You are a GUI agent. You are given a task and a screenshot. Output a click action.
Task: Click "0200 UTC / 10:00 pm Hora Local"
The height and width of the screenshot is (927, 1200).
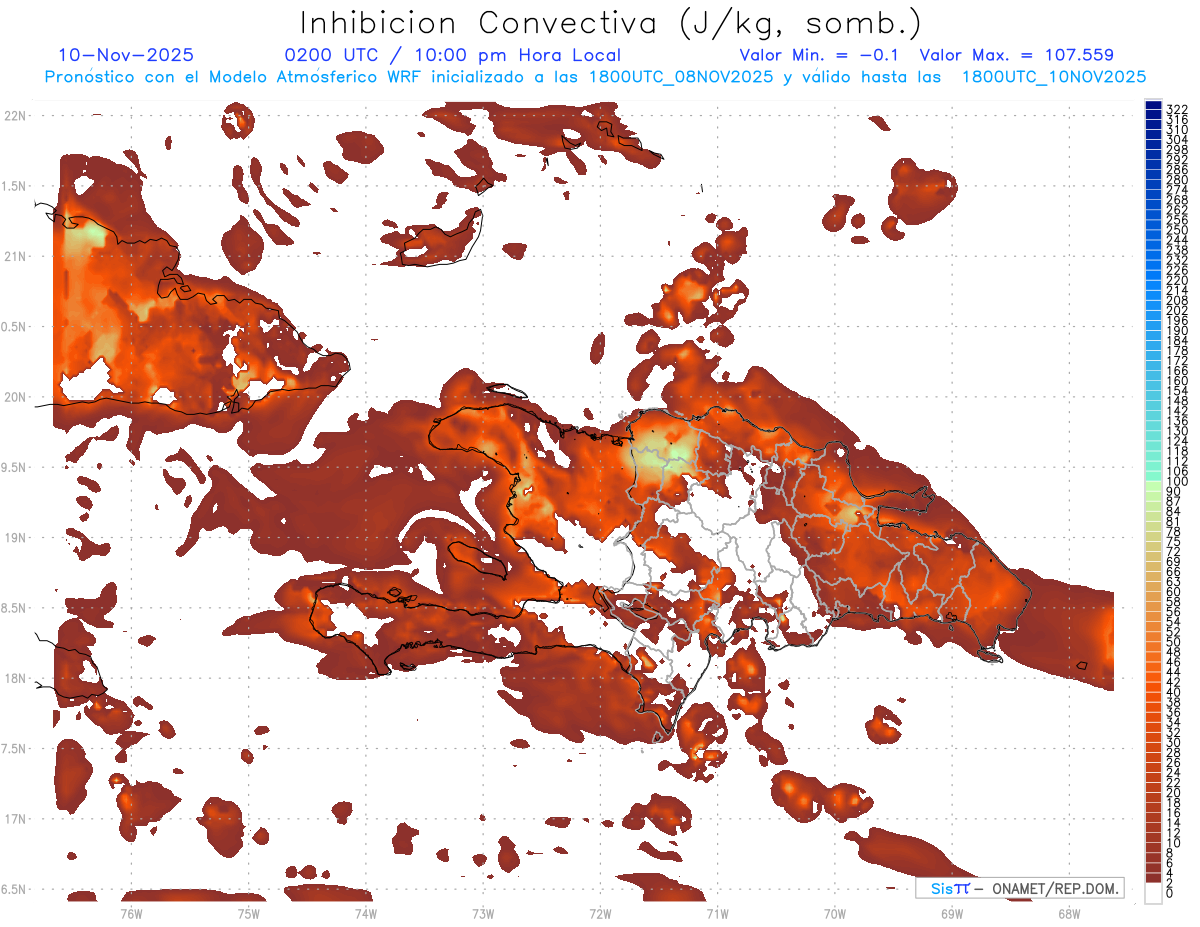point(452,56)
